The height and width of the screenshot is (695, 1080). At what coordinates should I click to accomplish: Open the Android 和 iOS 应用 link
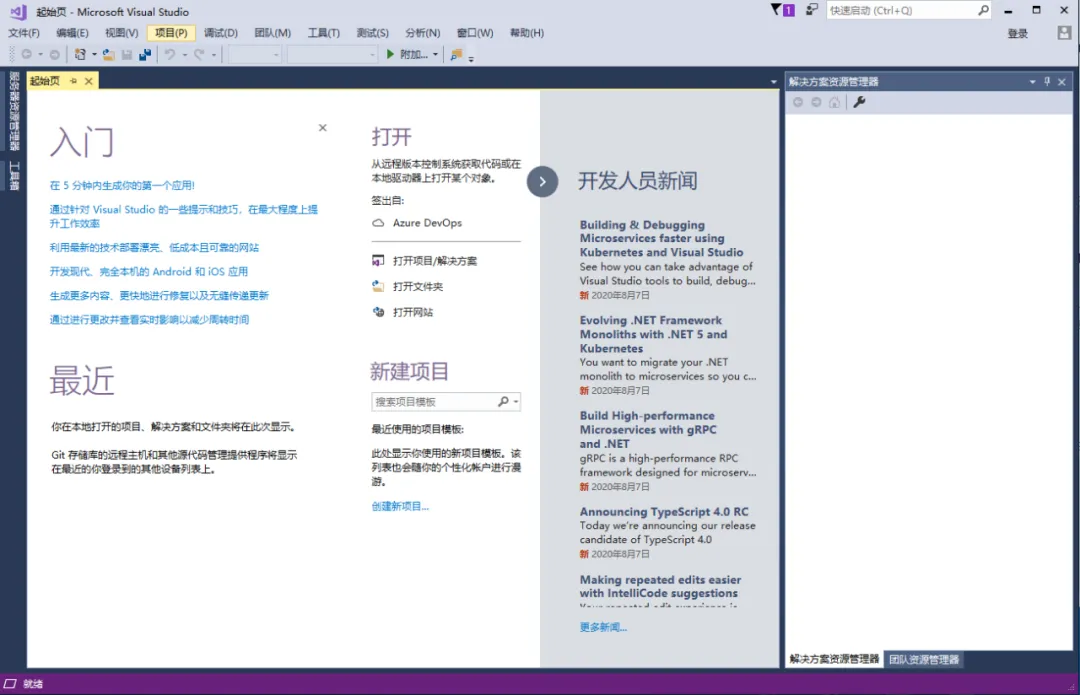pos(149,271)
